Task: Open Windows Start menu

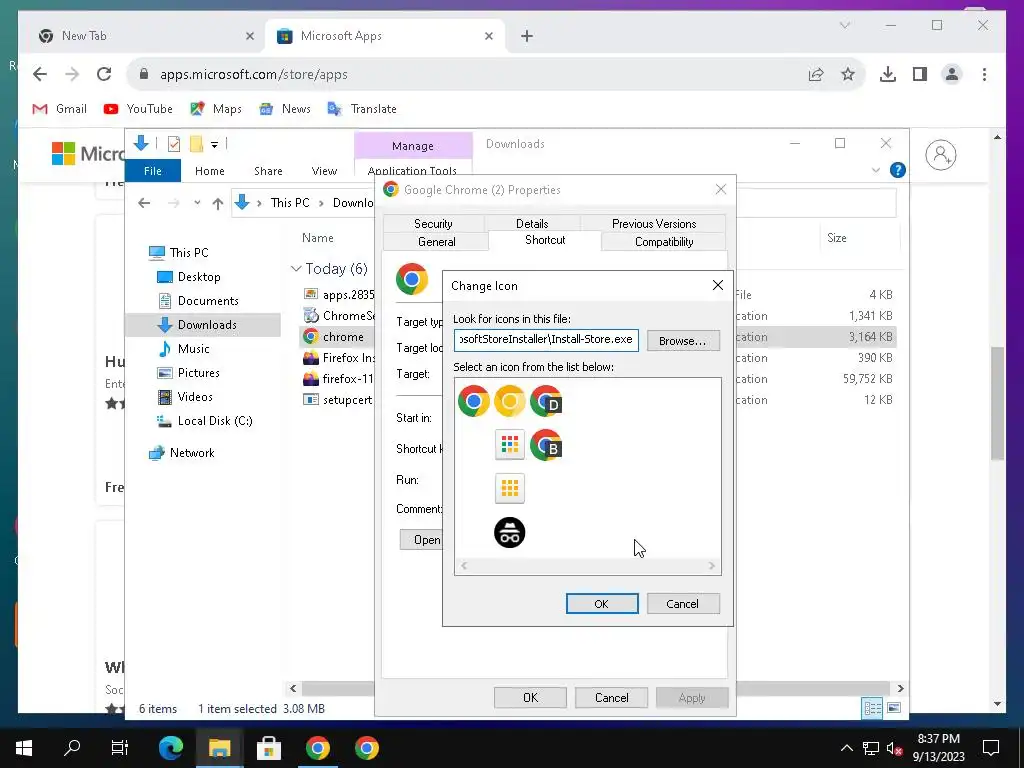Action: (24, 748)
